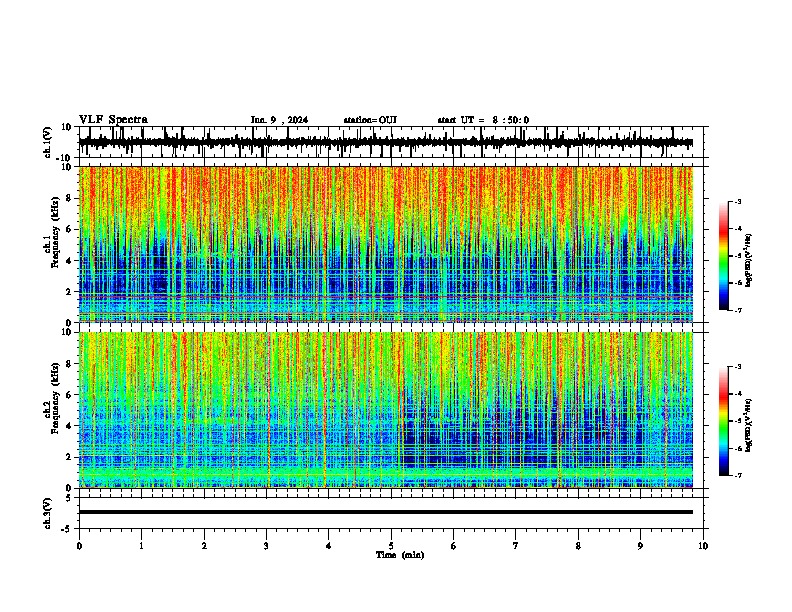Screen dimensions: 792x612
Task: Click the "-3" label on the ch.1 color scale
Action: (738, 201)
